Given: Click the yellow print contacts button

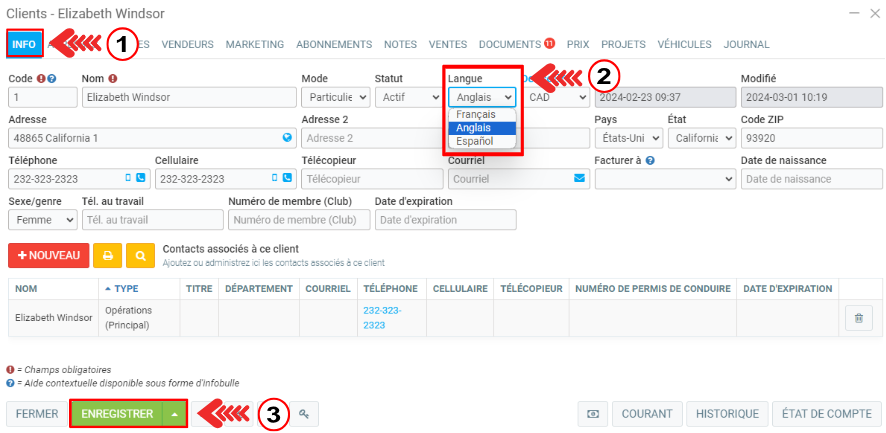Looking at the screenshot, I should tap(108, 255).
